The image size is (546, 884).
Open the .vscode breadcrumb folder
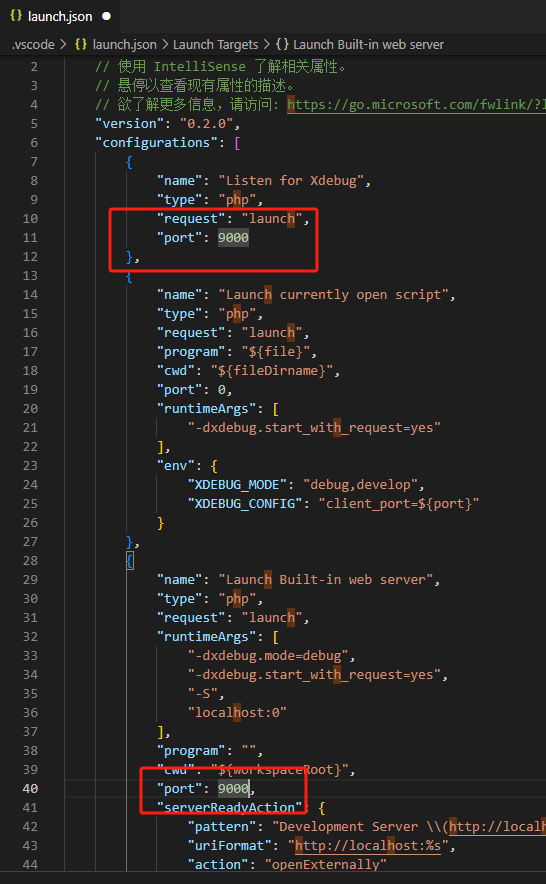[34, 45]
